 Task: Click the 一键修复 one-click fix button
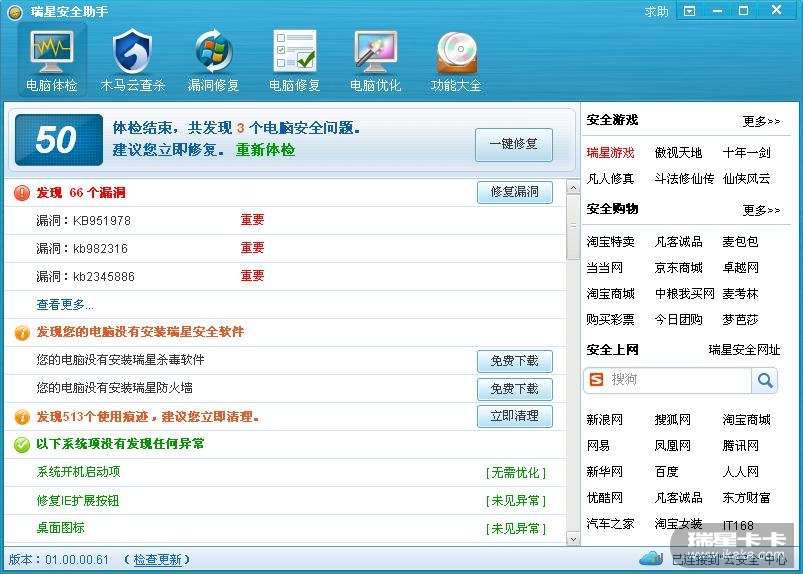tap(514, 145)
